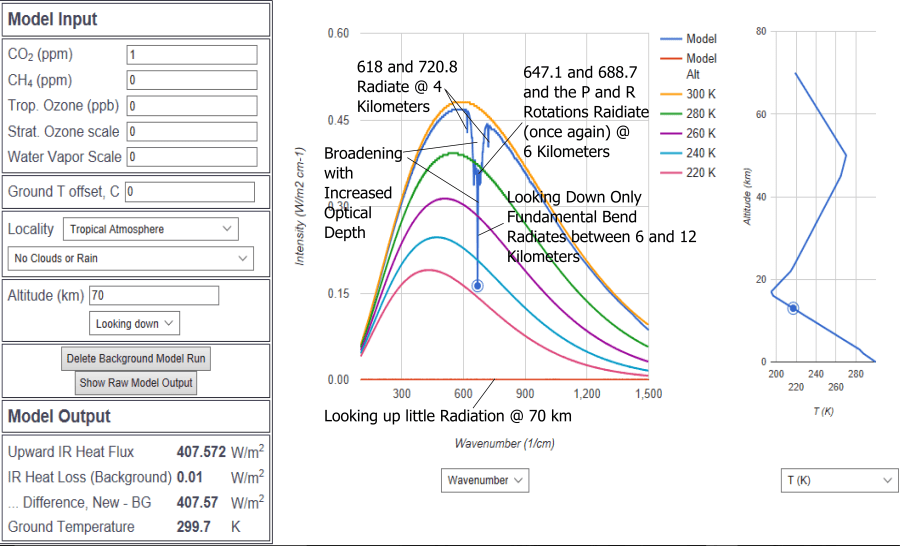Click the spectrum chart data point marker

pyautogui.click(x=477, y=286)
